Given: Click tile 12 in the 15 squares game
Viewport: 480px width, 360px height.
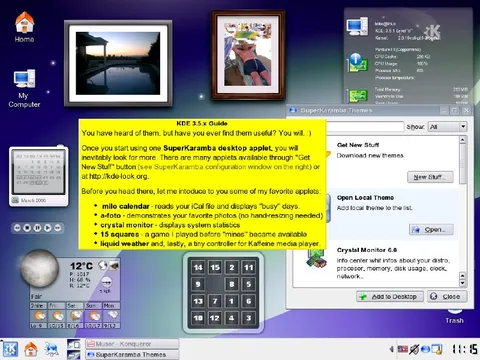Looking at the screenshot, I should 215,318.
